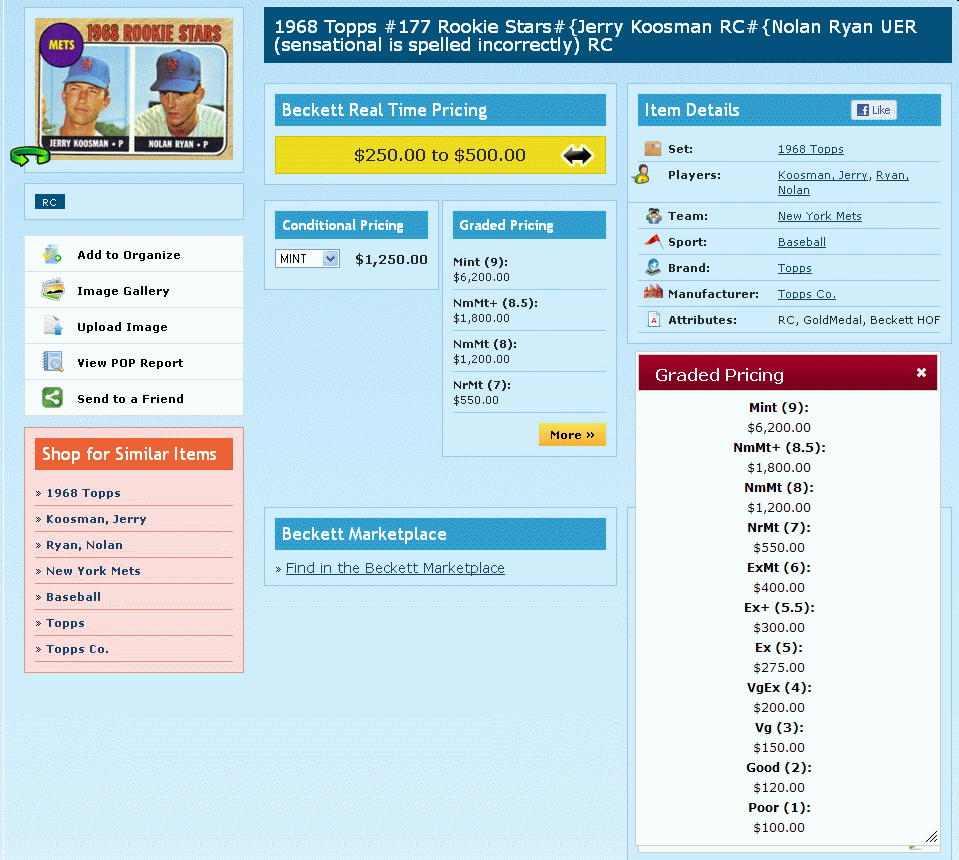Click the Manufacturer factory icon
The width and height of the screenshot is (959, 860).
[653, 292]
